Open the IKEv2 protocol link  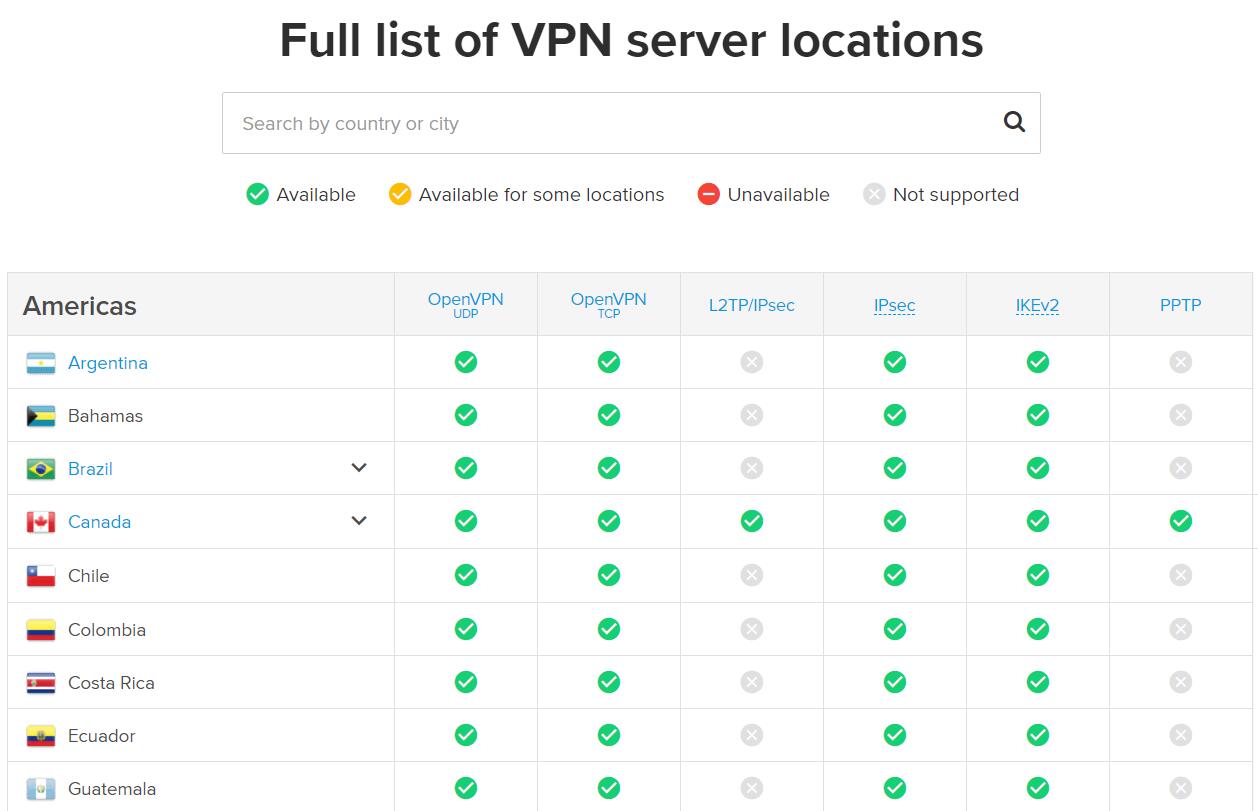pos(1037,306)
